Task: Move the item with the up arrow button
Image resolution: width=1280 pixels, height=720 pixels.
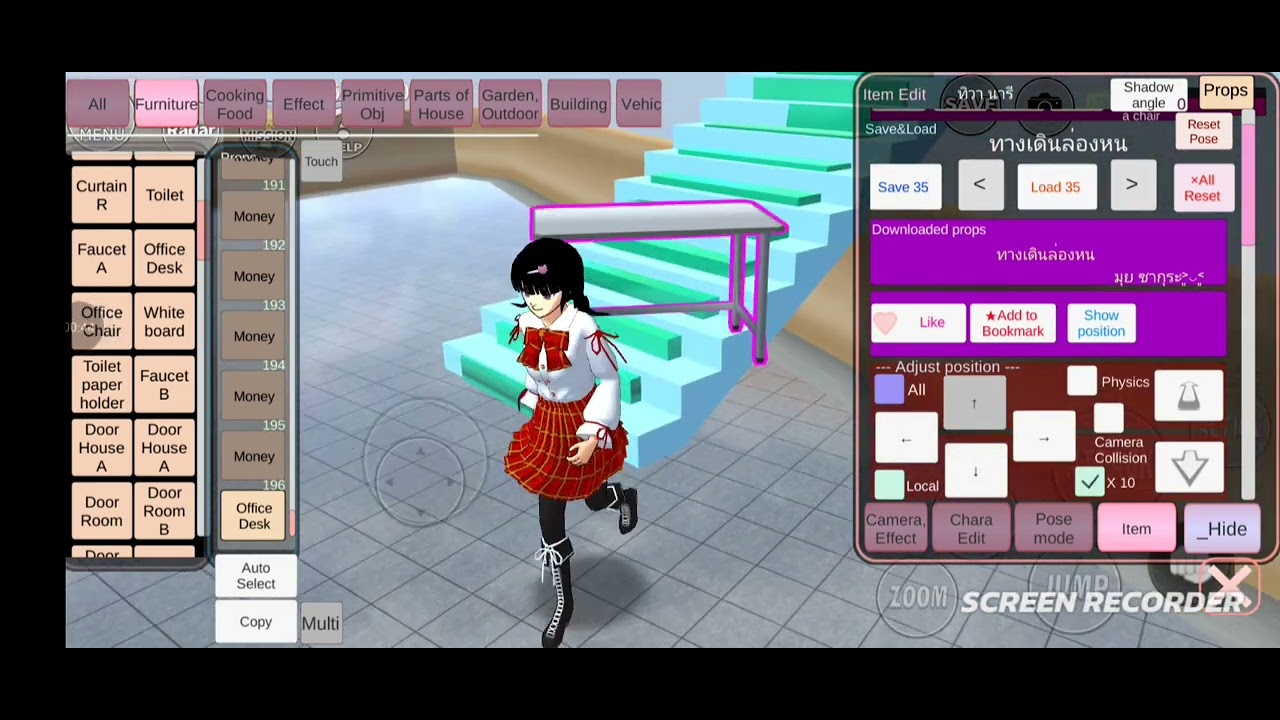Action: coord(974,403)
